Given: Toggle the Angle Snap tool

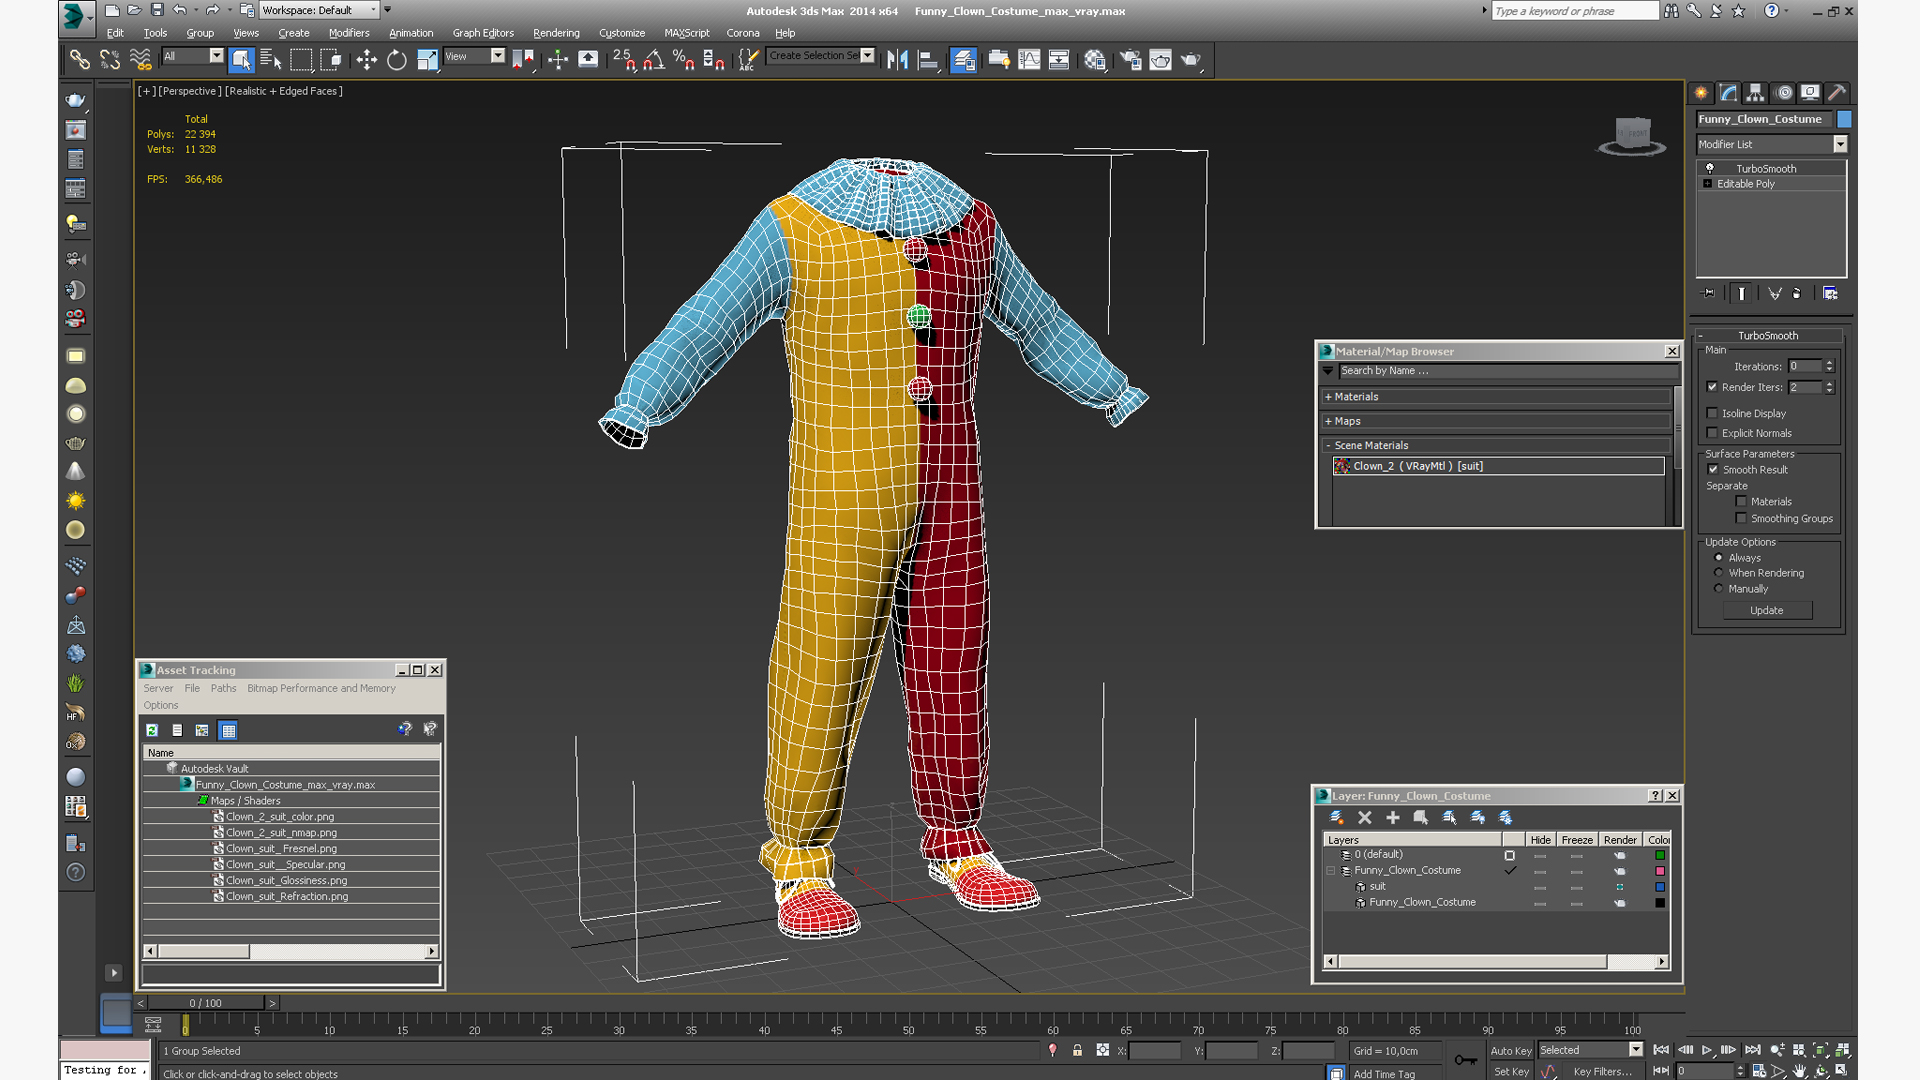Looking at the screenshot, I should pos(654,60).
